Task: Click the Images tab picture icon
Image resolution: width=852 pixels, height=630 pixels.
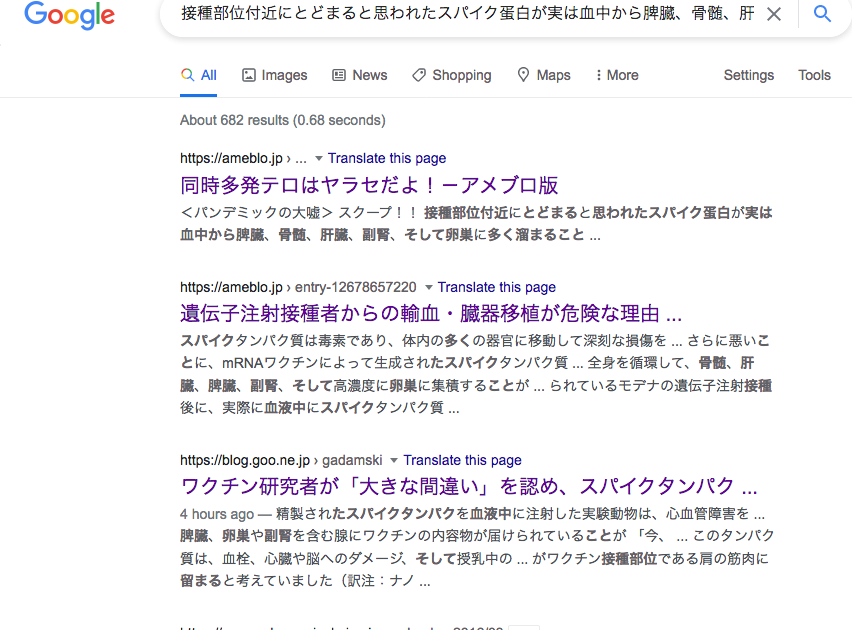Action: click(x=248, y=75)
